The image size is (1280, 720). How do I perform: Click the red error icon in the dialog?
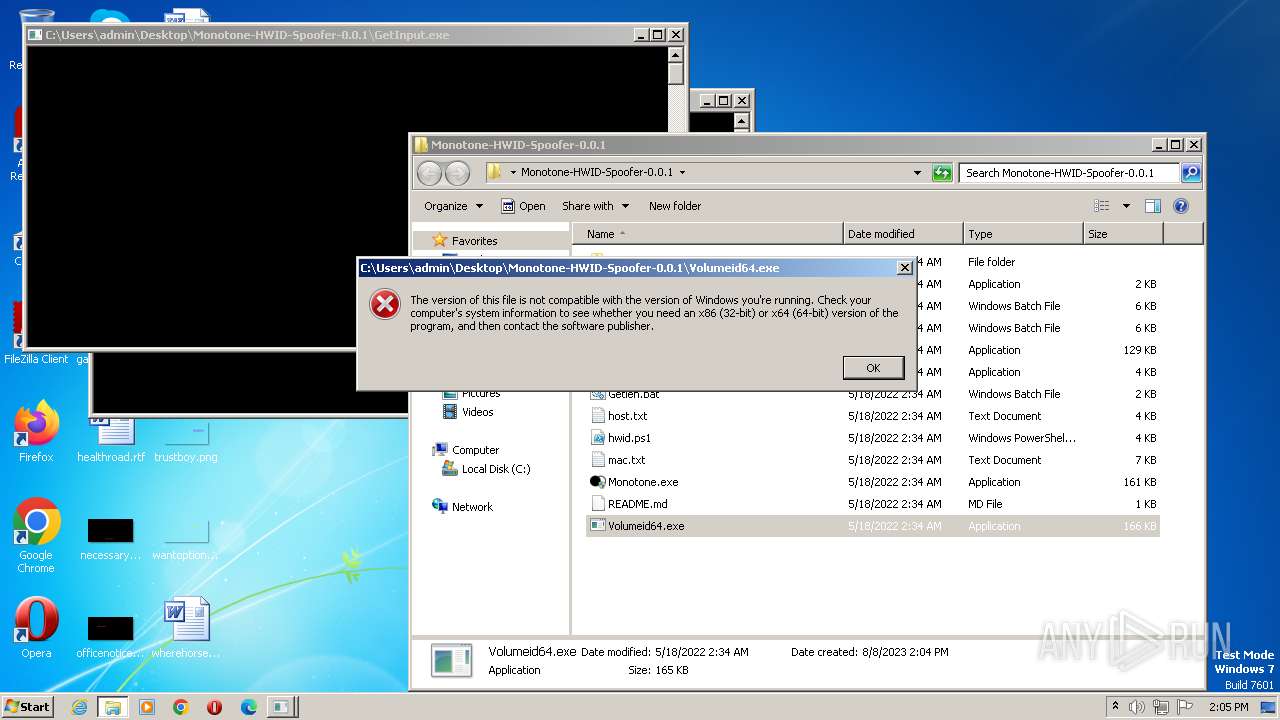[x=385, y=305]
